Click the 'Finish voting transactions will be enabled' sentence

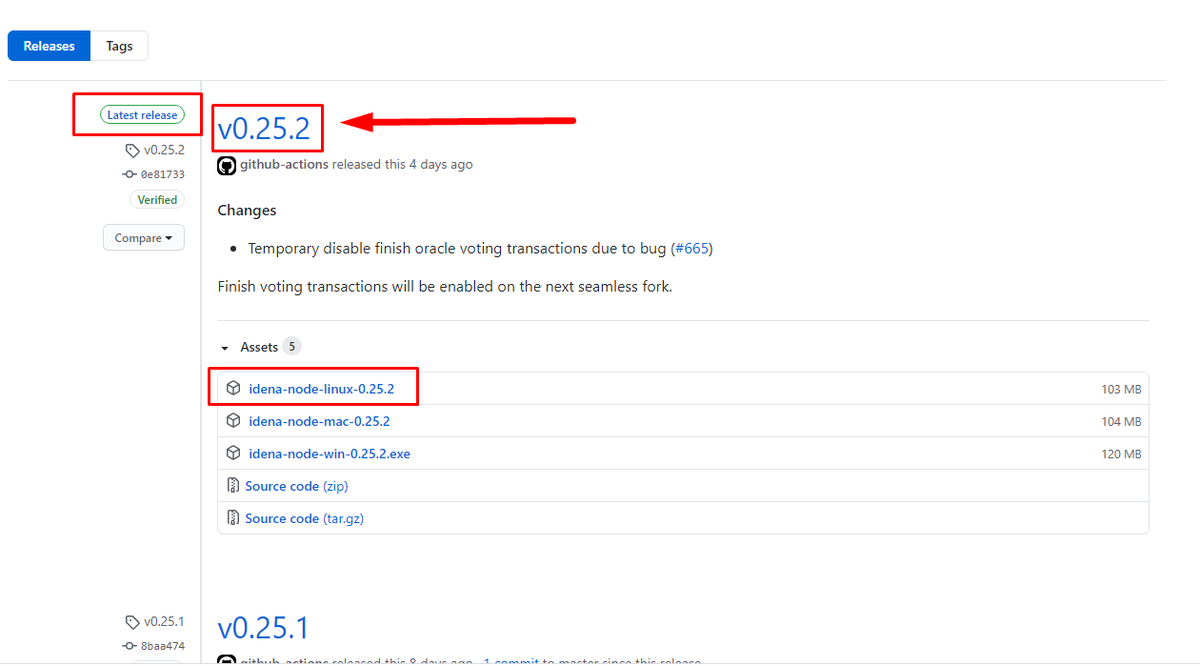pyautogui.click(x=445, y=286)
